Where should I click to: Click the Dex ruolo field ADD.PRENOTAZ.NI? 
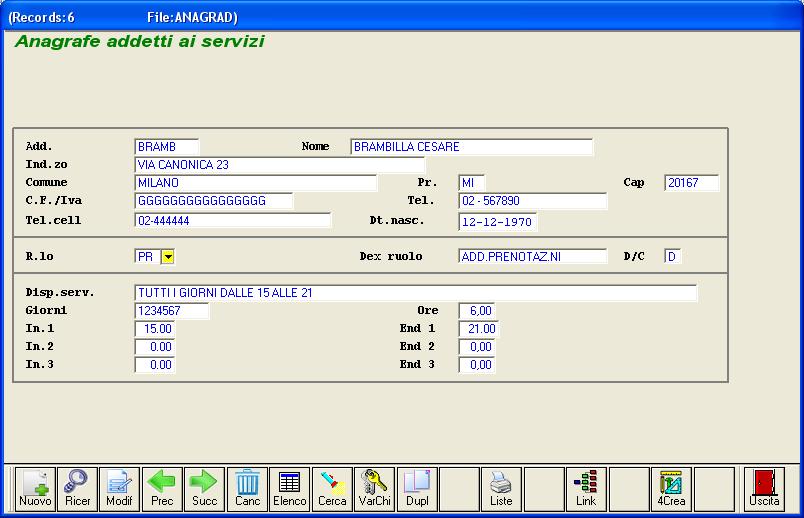(x=533, y=256)
